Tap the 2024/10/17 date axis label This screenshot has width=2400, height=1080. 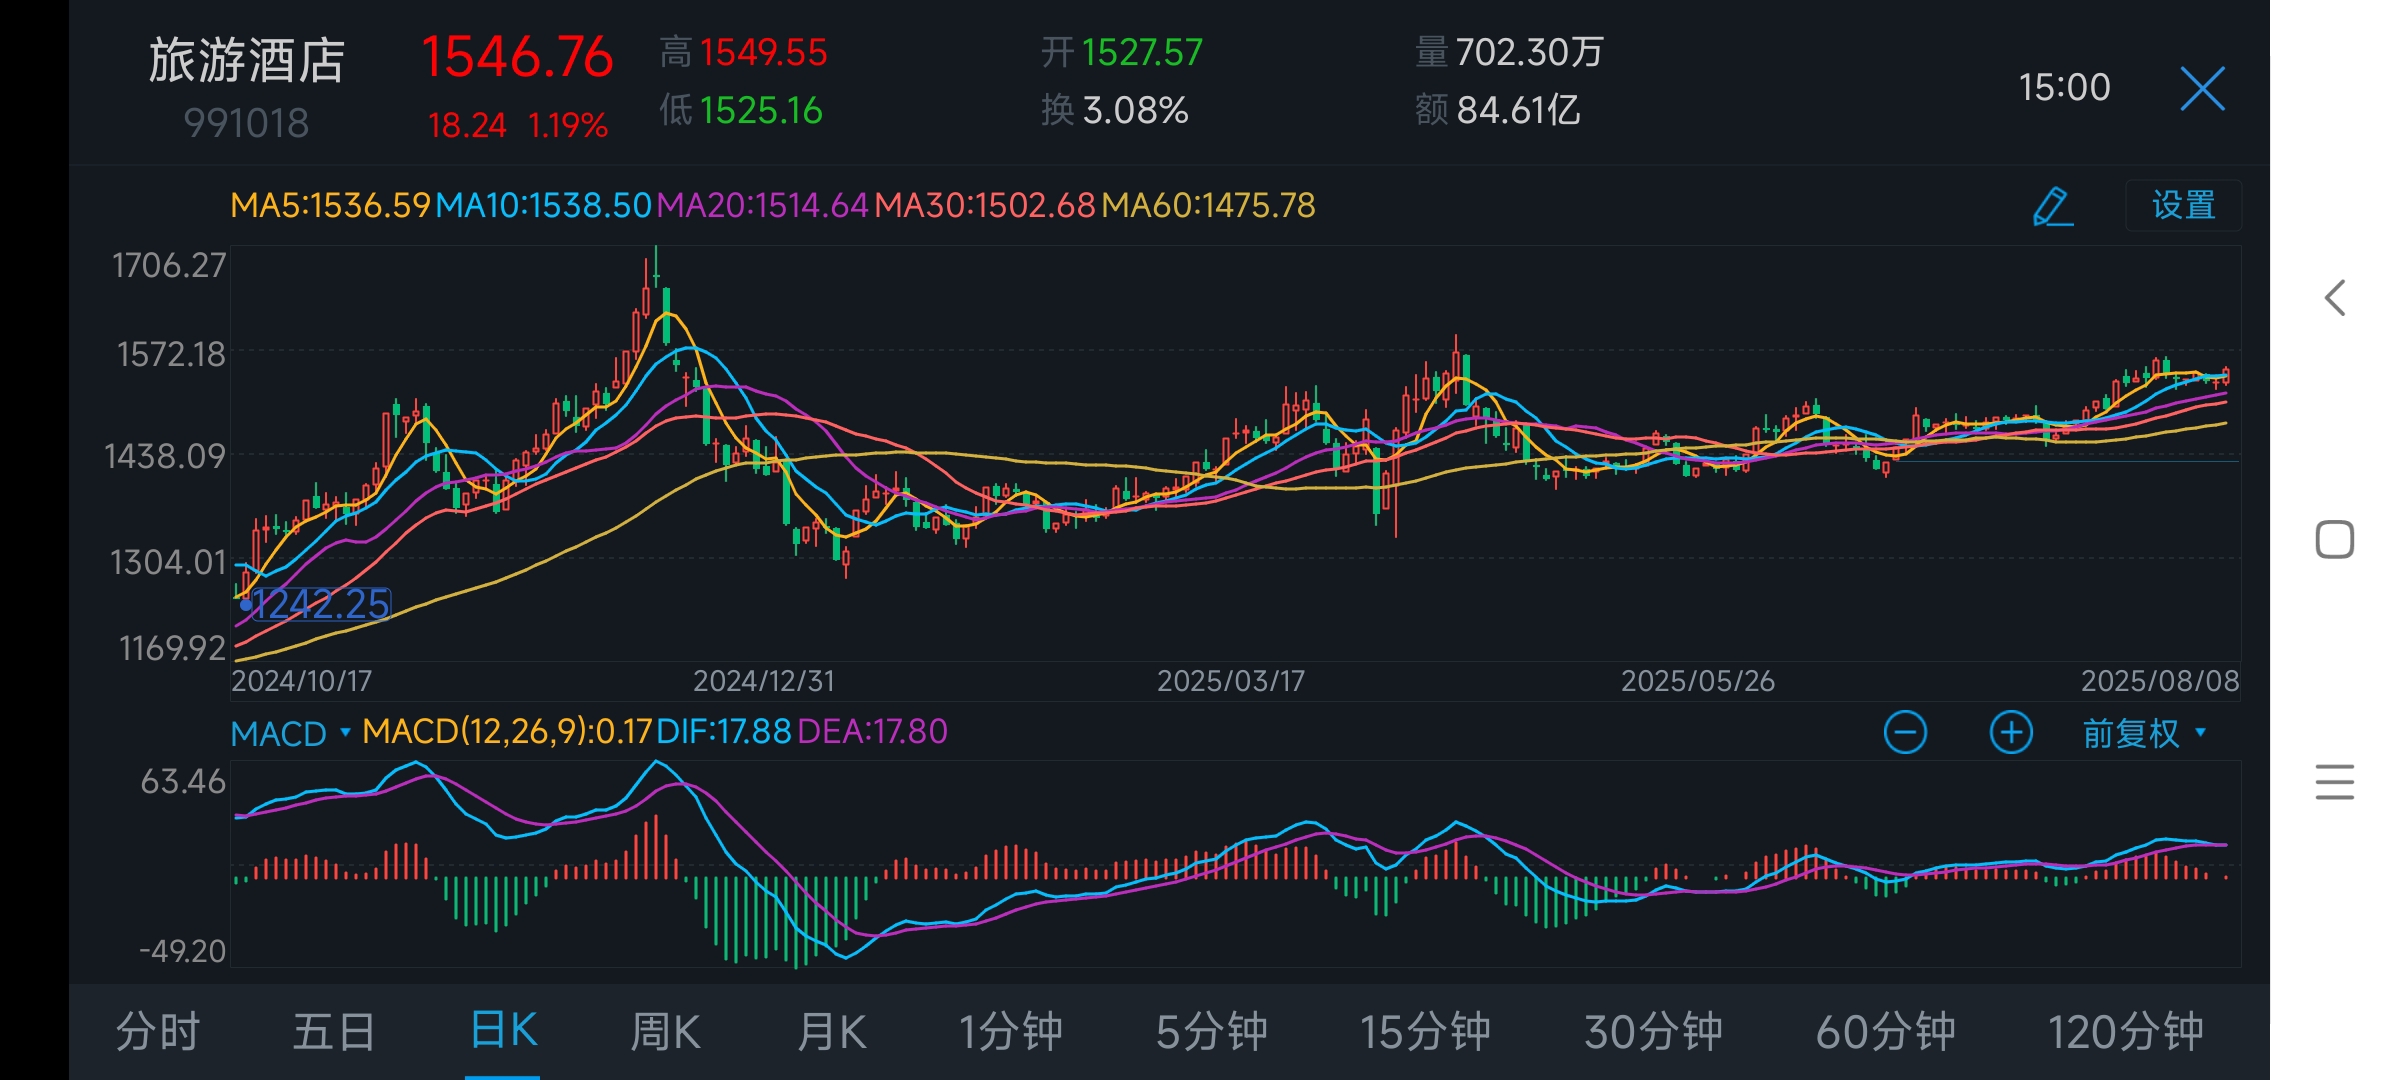click(301, 681)
